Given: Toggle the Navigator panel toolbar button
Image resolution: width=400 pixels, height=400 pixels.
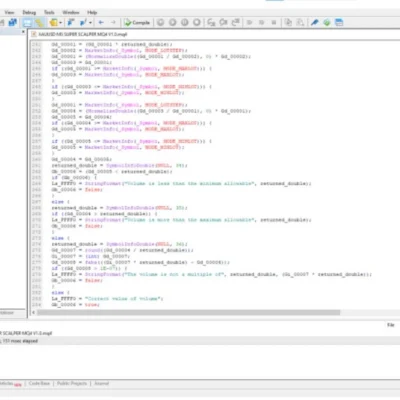Looking at the screenshot, I should pyautogui.click(x=27, y=22).
